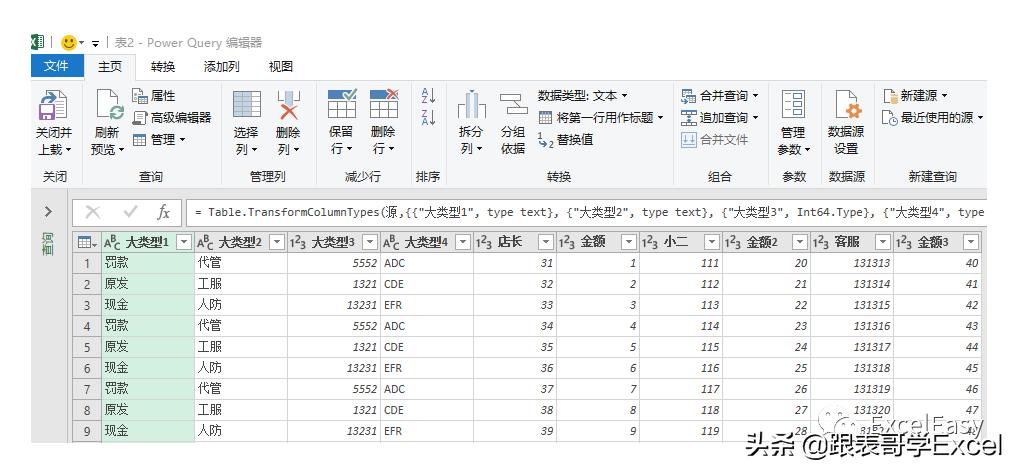
Task: Select row number 5 header
Action: click(87, 347)
